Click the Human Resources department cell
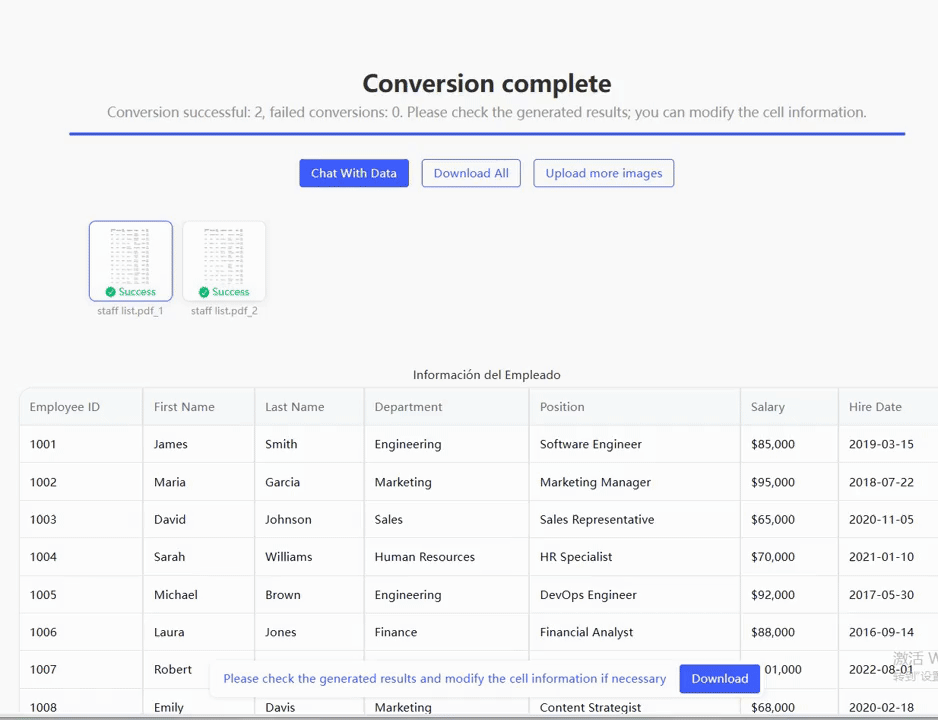Screen dimensions: 938x720 click(425, 557)
